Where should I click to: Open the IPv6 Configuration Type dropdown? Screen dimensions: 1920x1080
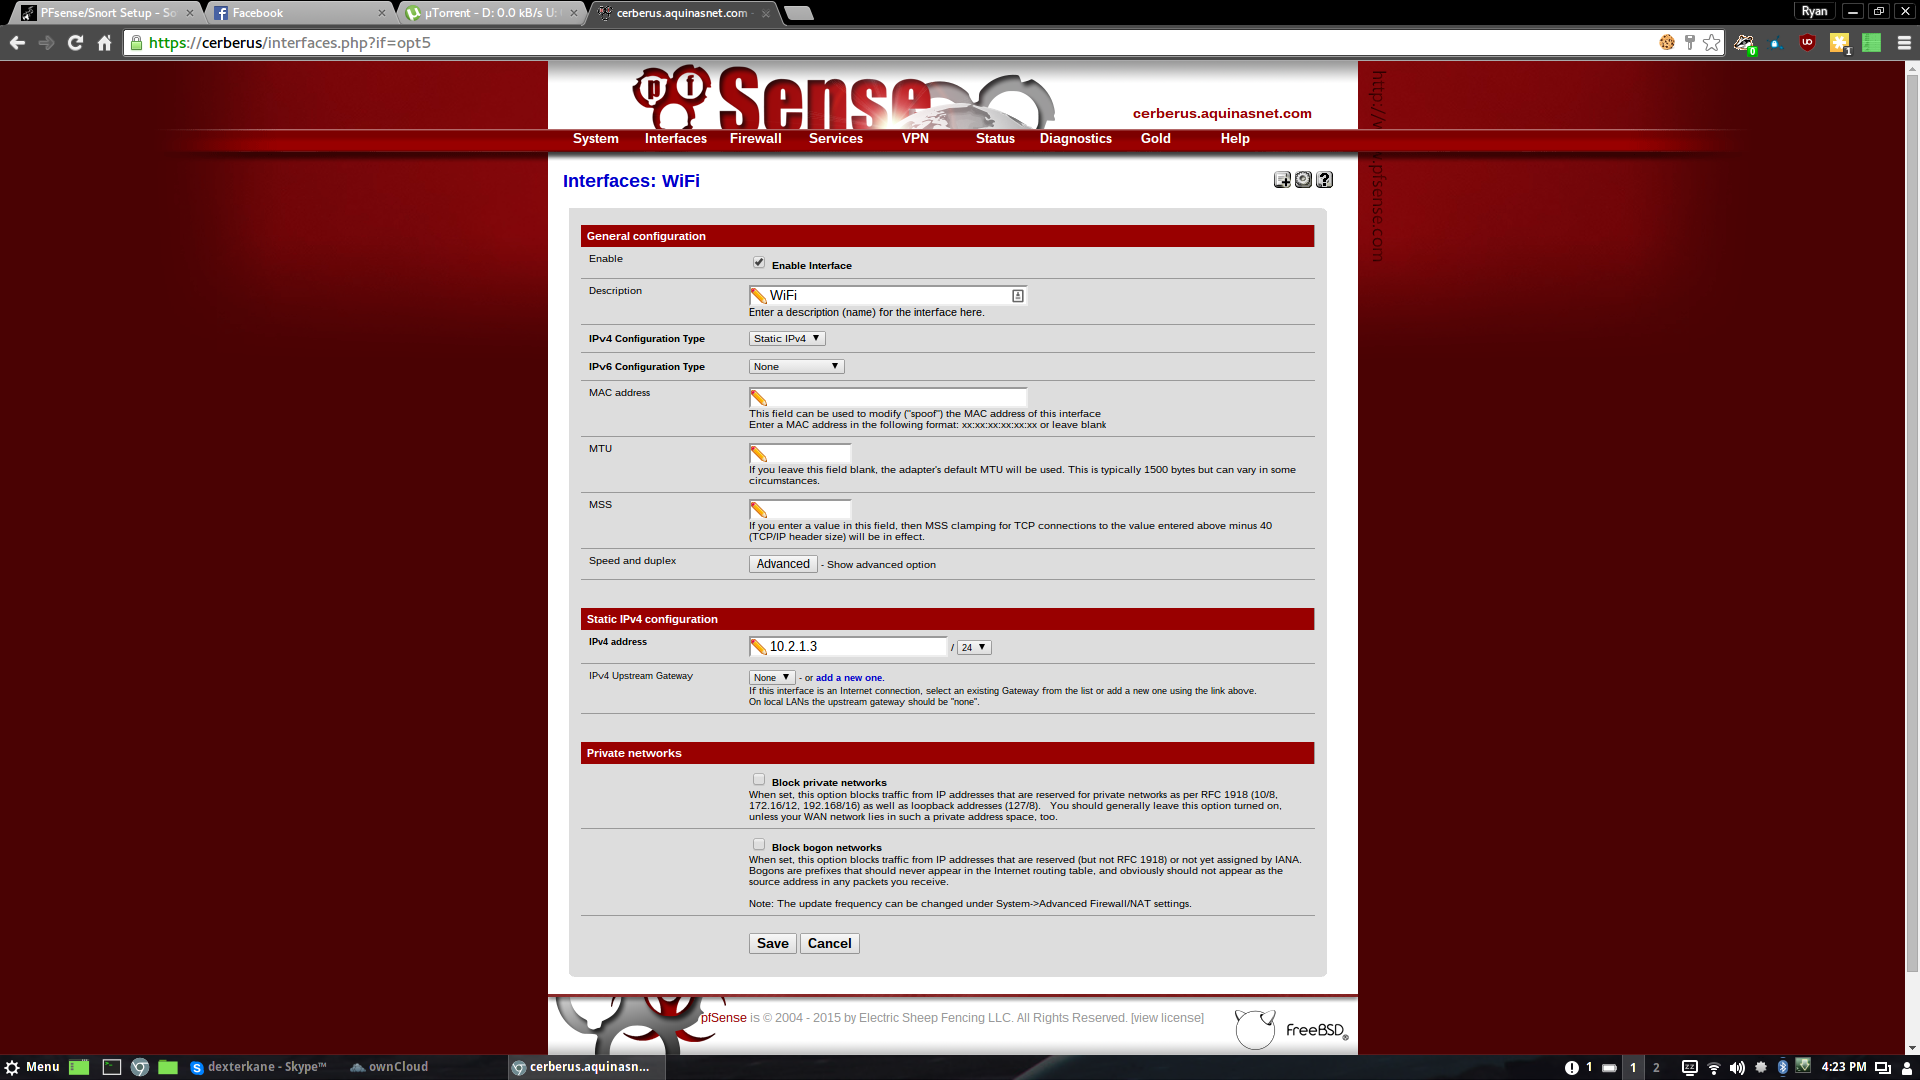pos(796,367)
